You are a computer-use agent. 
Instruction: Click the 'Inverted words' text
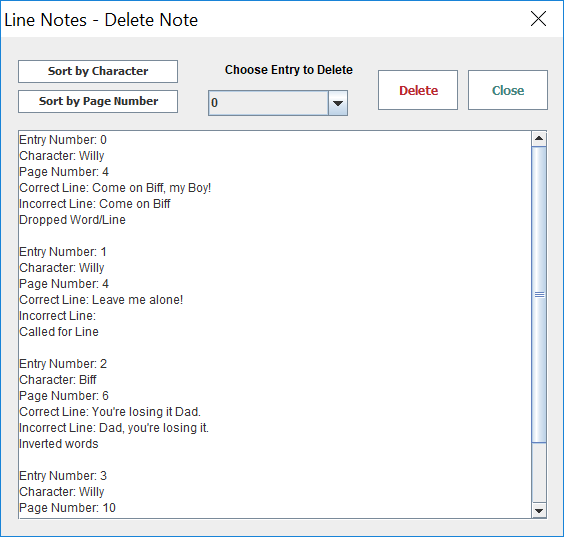(59, 444)
